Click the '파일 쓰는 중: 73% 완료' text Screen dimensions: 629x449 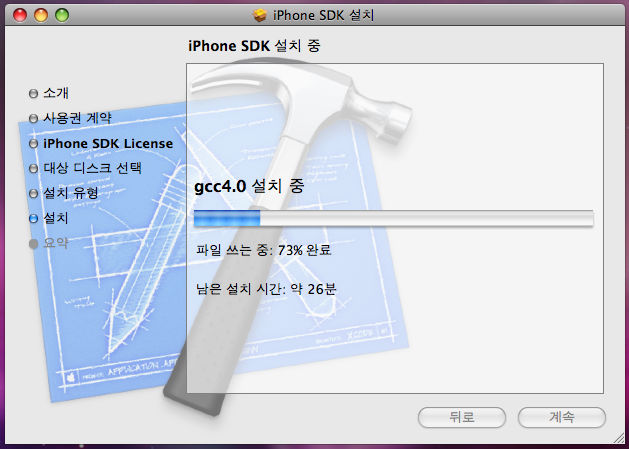click(x=264, y=250)
